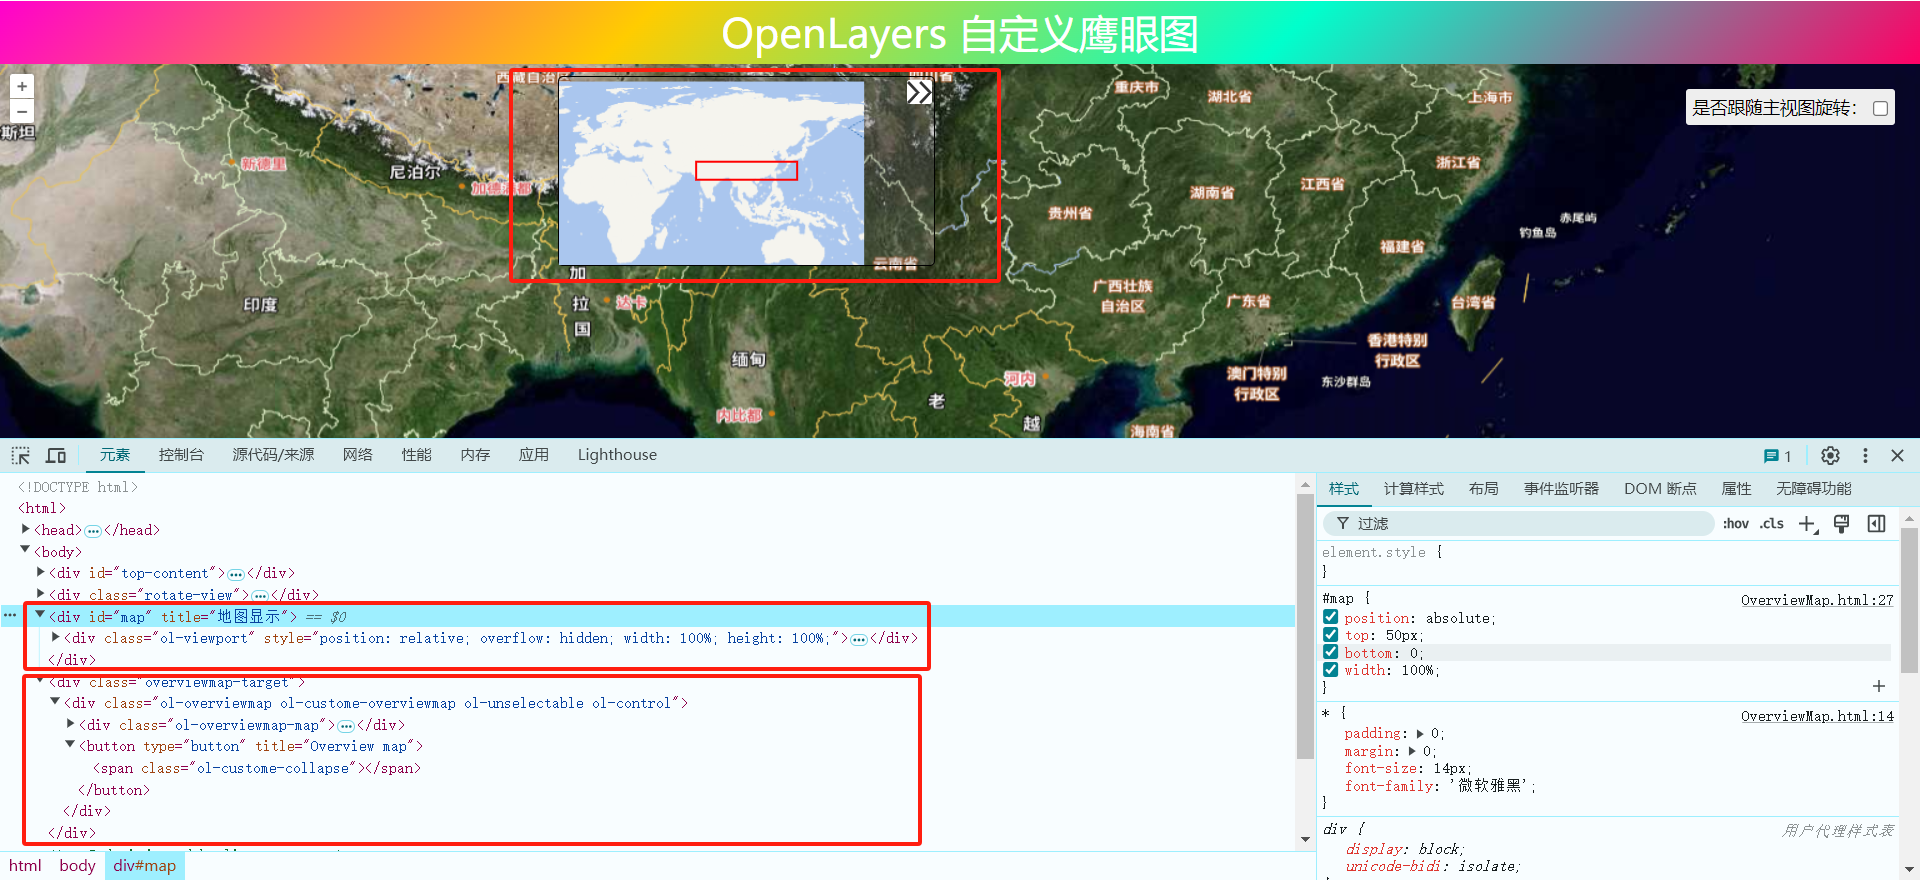This screenshot has width=1920, height=880.
Task: Open the 无障碍功能 tab
Action: [1813, 489]
